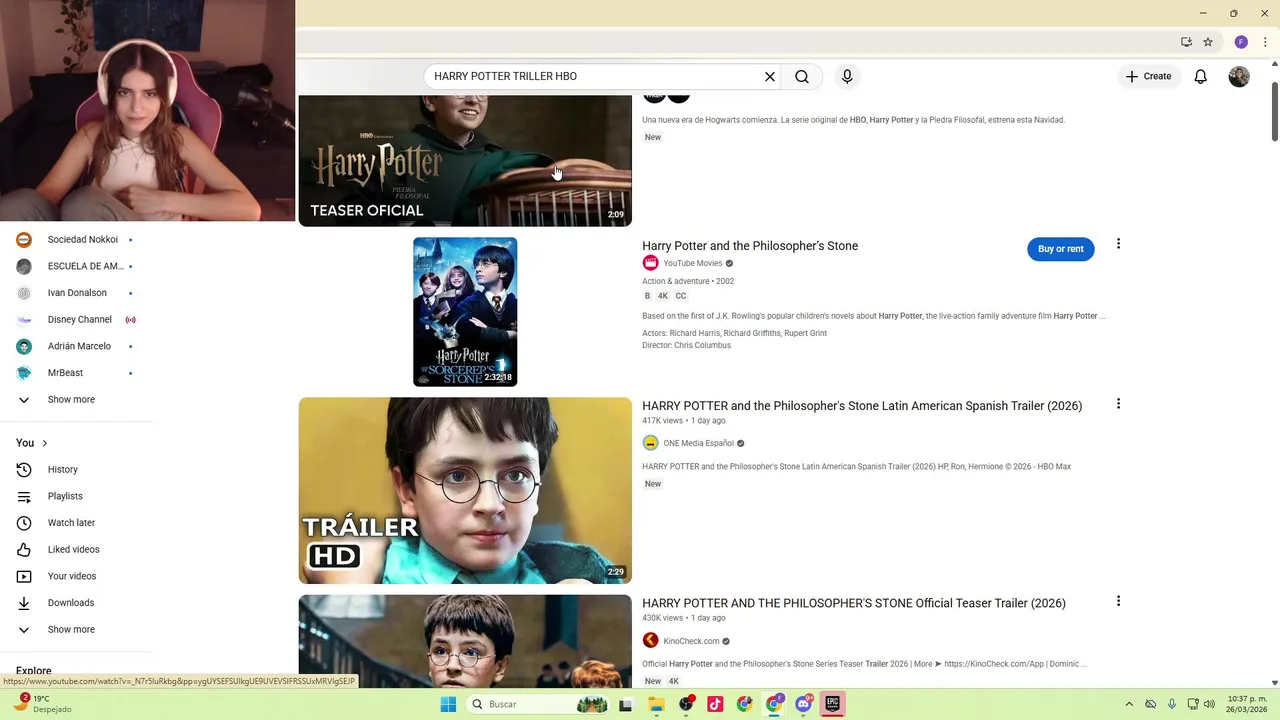This screenshot has height=720, width=1280.
Task: Open TikTok from the taskbar
Action: pos(715,704)
